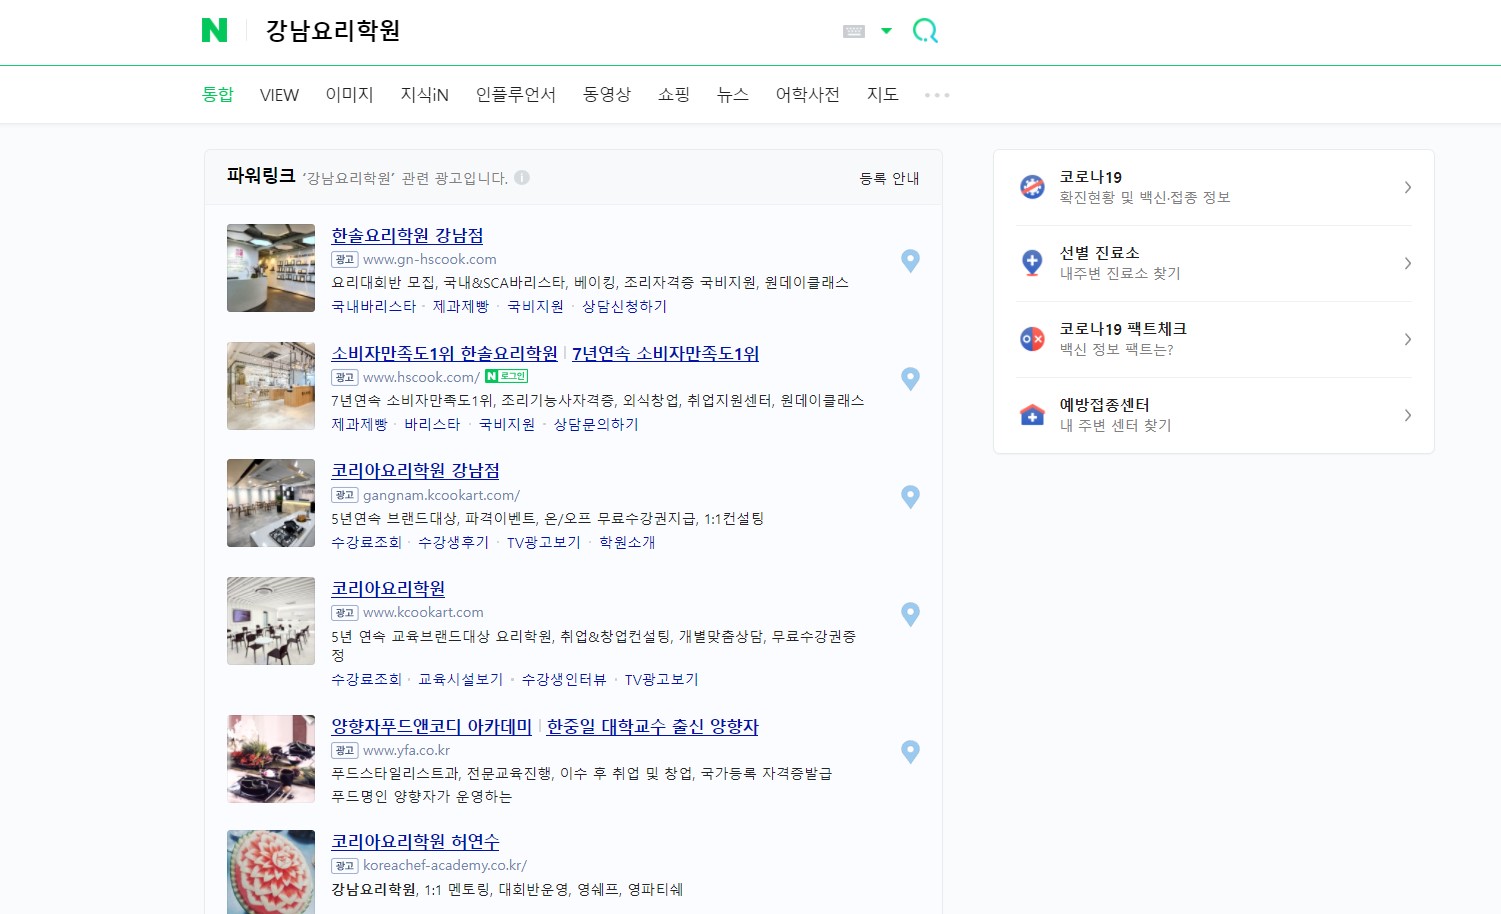Click 광고 badge beside koreachef-academy.co.kr

(345, 865)
